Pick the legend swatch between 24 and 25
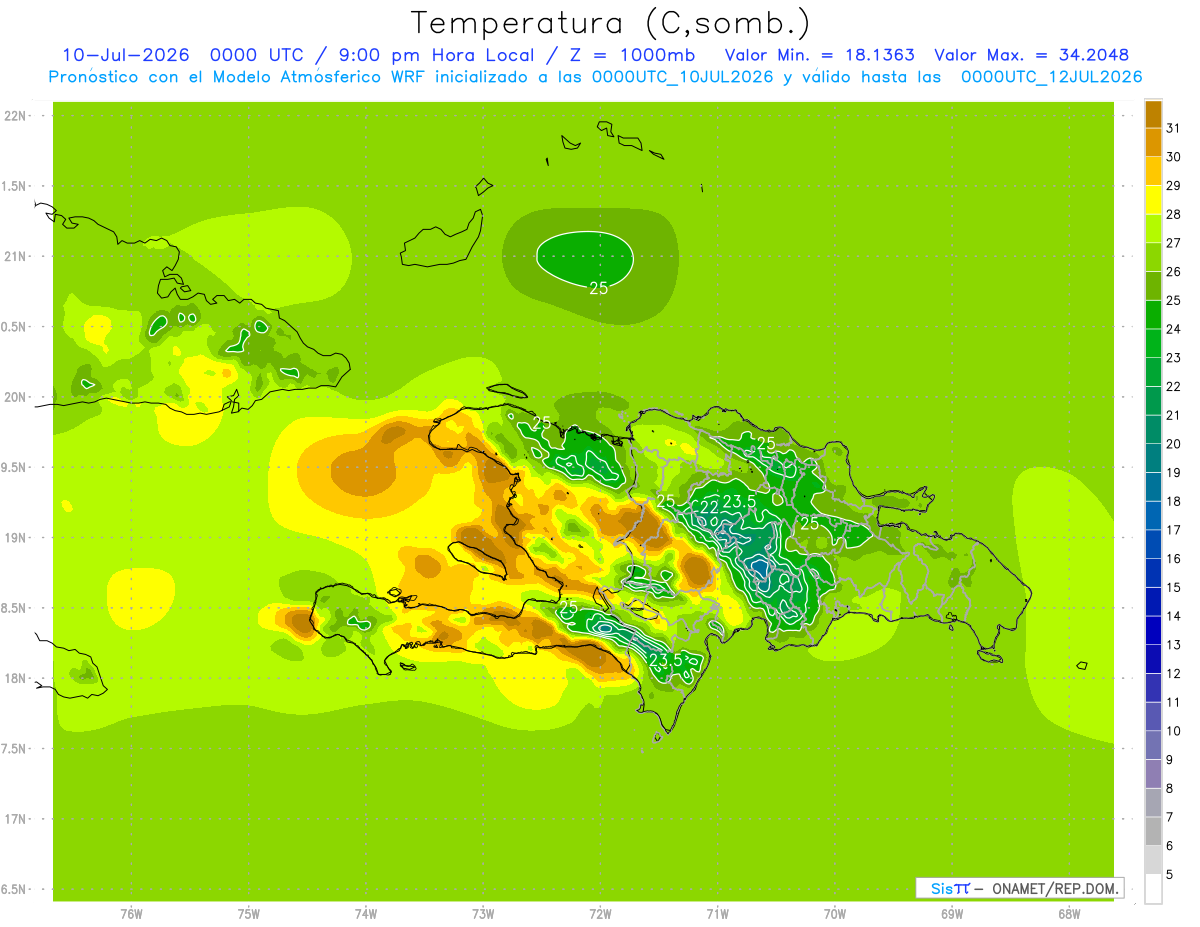1200x927 pixels. [x=1153, y=315]
